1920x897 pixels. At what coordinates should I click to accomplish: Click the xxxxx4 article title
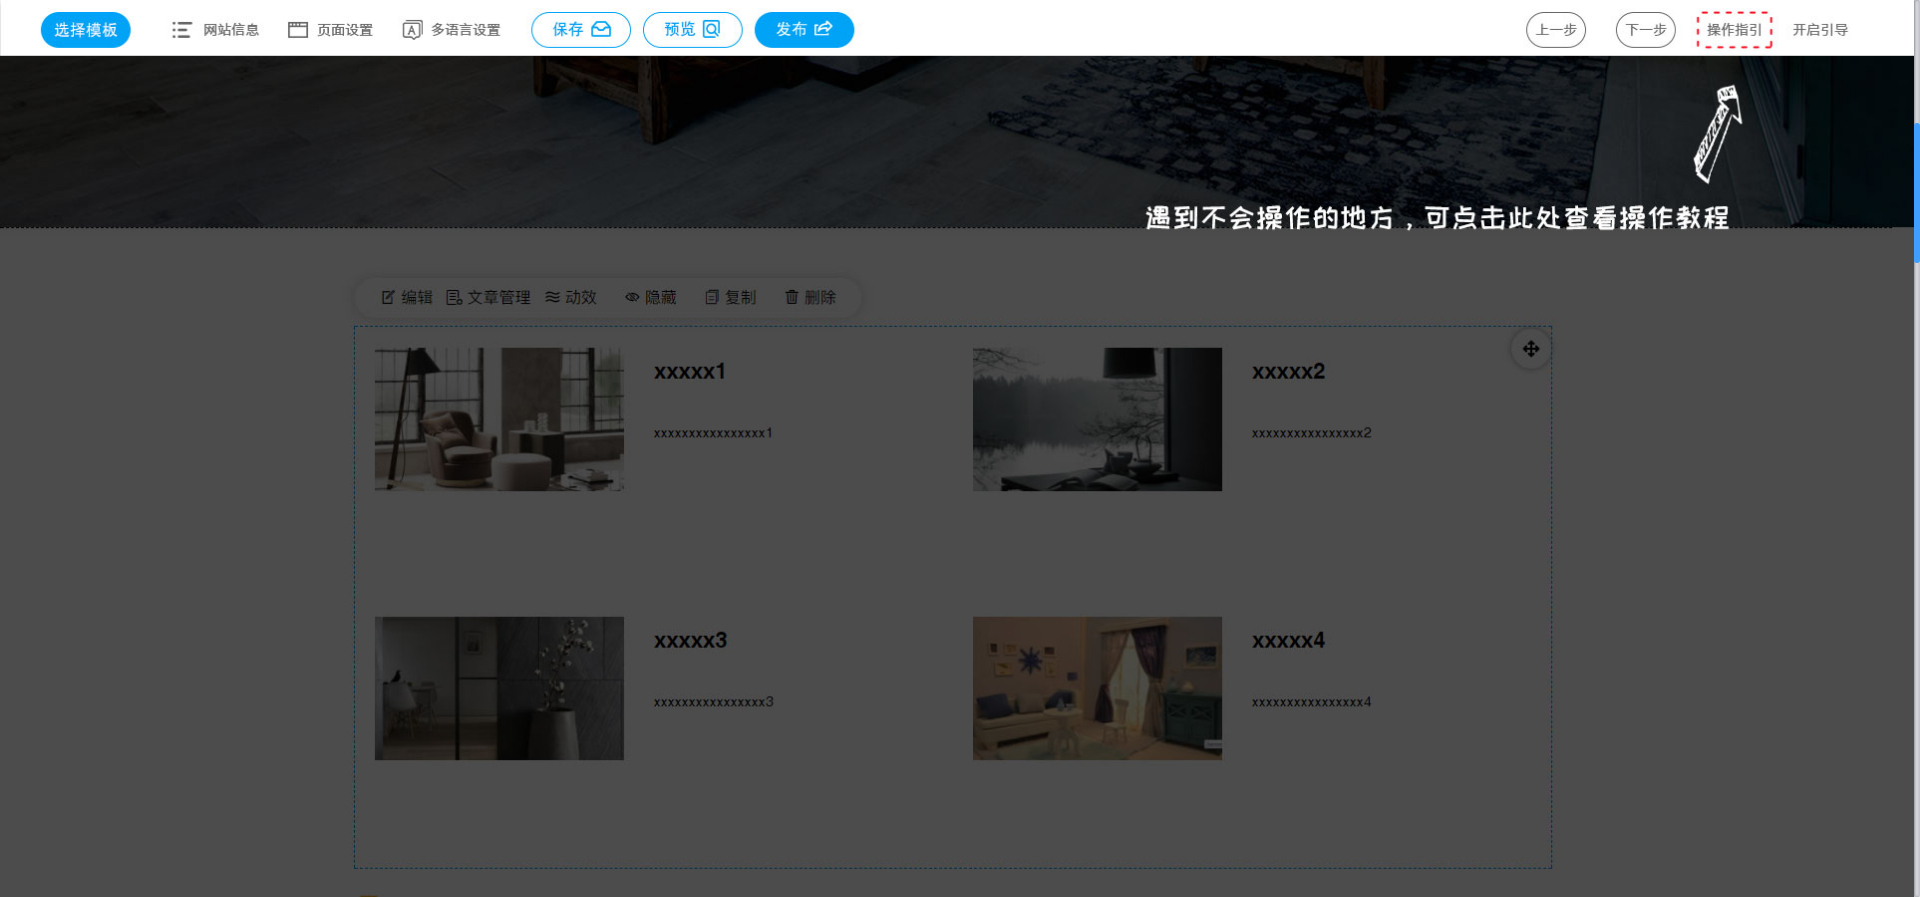coord(1288,641)
